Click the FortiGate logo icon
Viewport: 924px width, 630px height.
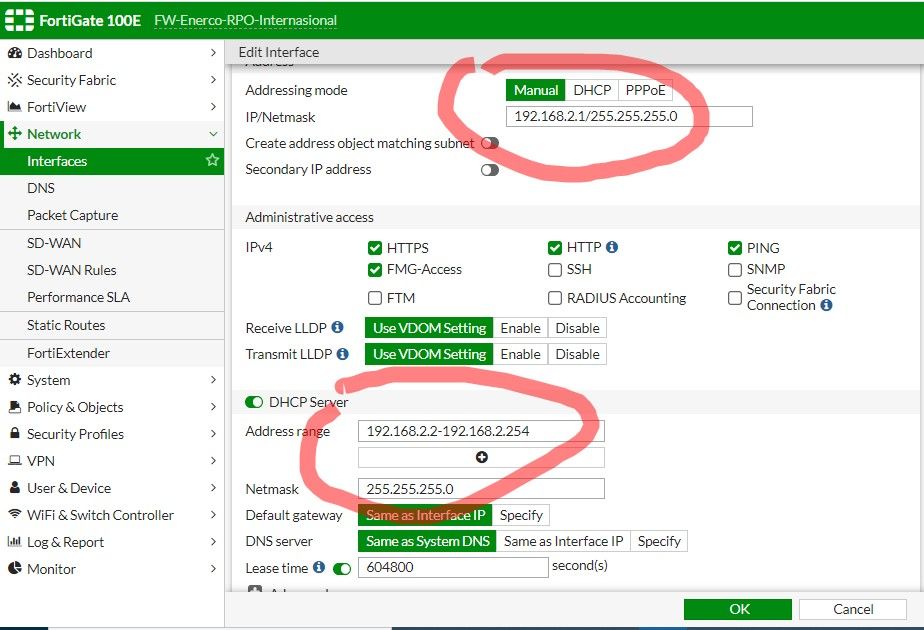(19, 19)
